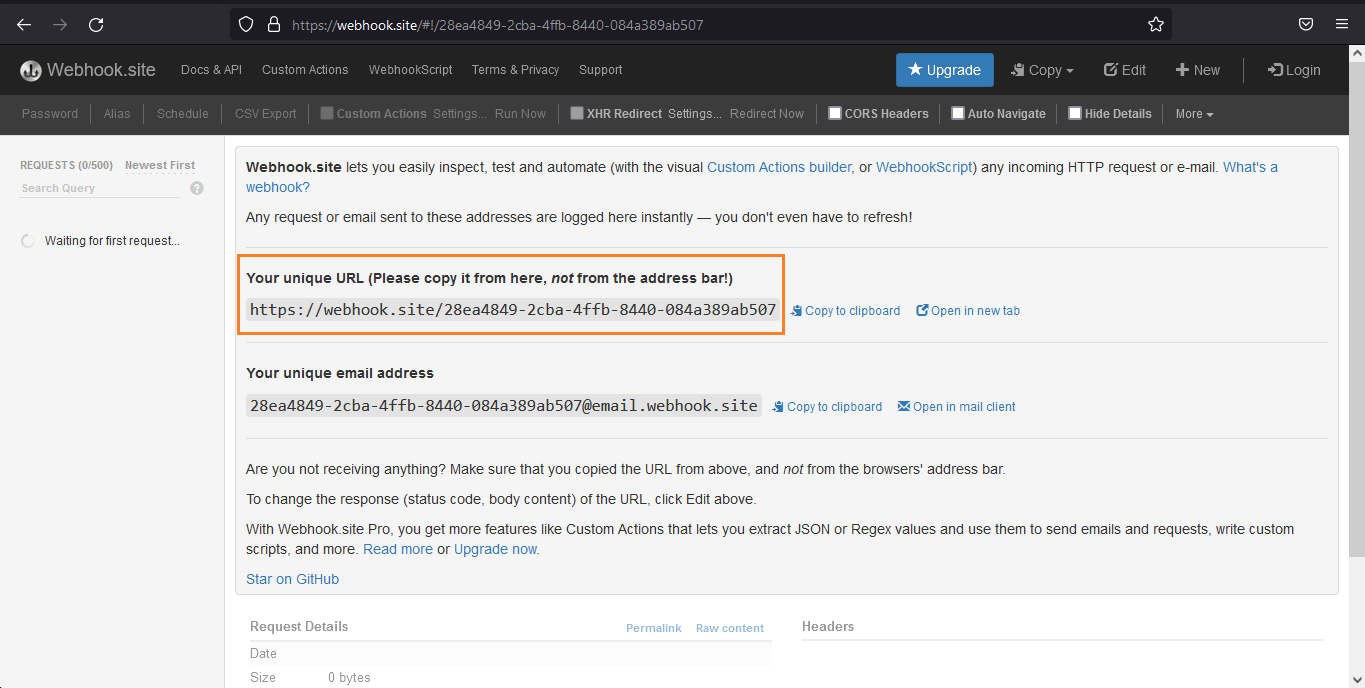
Task: Open Custom Actions in the top navigation
Action: (305, 70)
